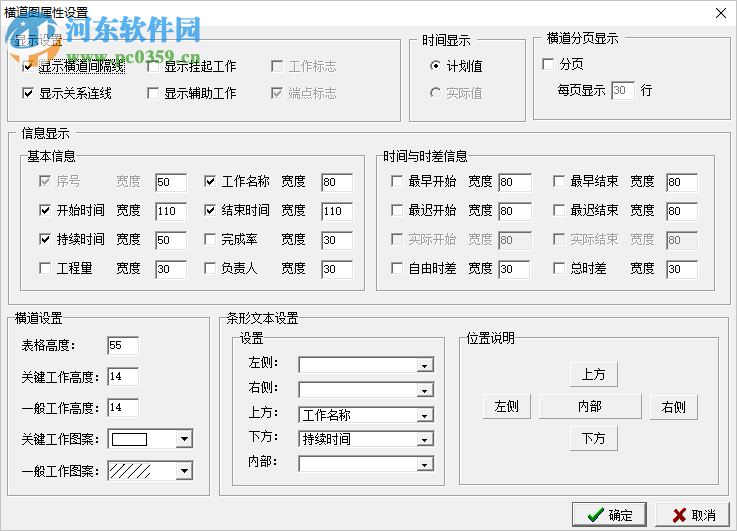Screen dimensions: 737x531
Task: Click the 下方 position button
Action: tap(594, 438)
